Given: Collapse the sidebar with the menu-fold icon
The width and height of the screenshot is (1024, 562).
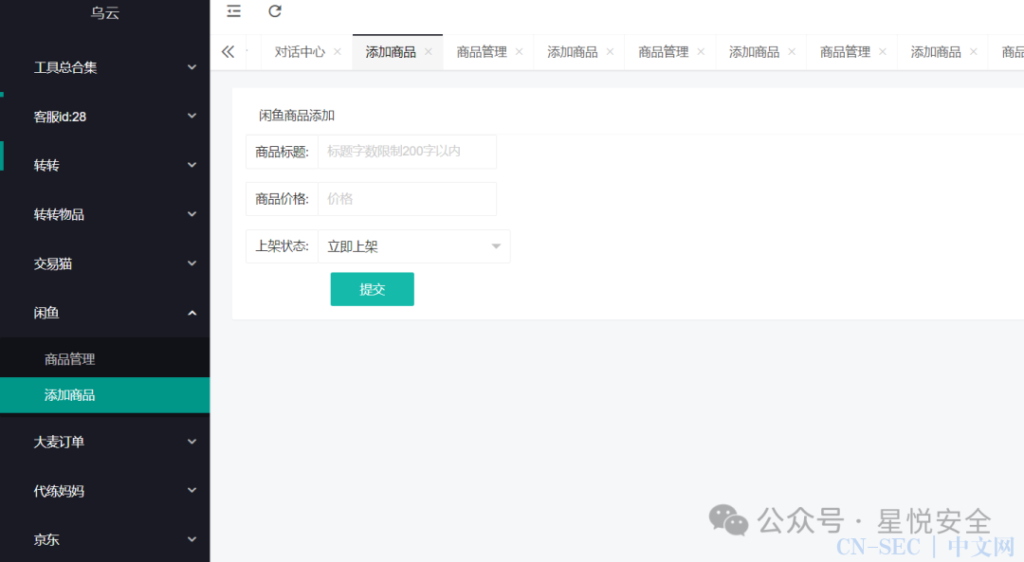Looking at the screenshot, I should [x=234, y=11].
